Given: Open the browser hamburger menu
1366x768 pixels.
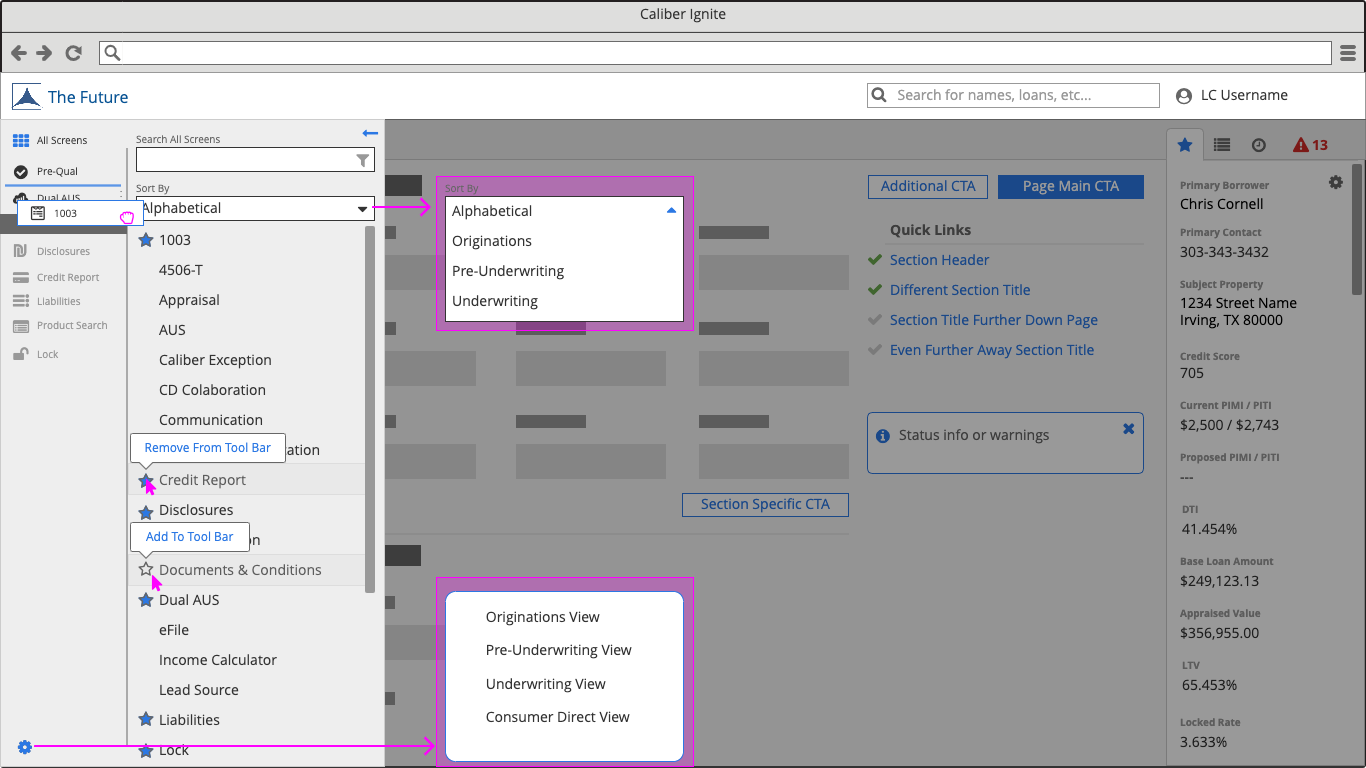Looking at the screenshot, I should [1348, 53].
